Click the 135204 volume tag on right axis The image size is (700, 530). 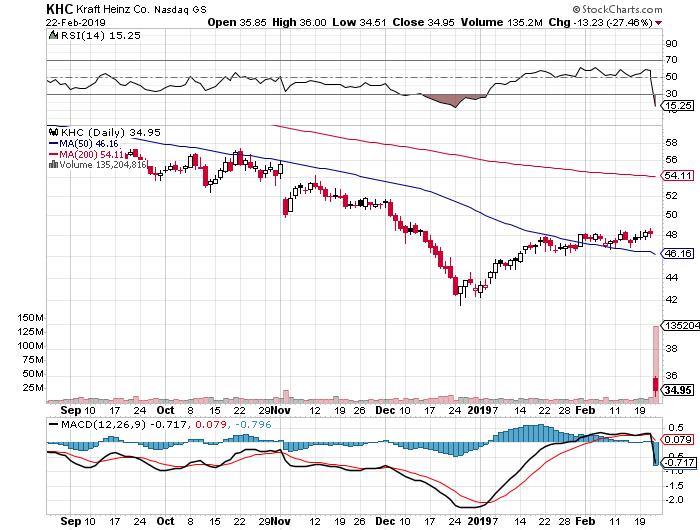680,326
